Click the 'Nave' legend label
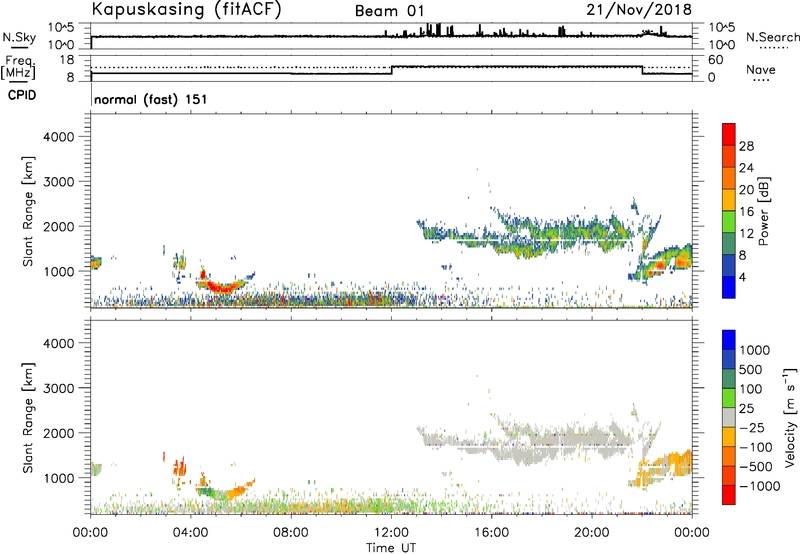800x554 pixels. (761, 69)
